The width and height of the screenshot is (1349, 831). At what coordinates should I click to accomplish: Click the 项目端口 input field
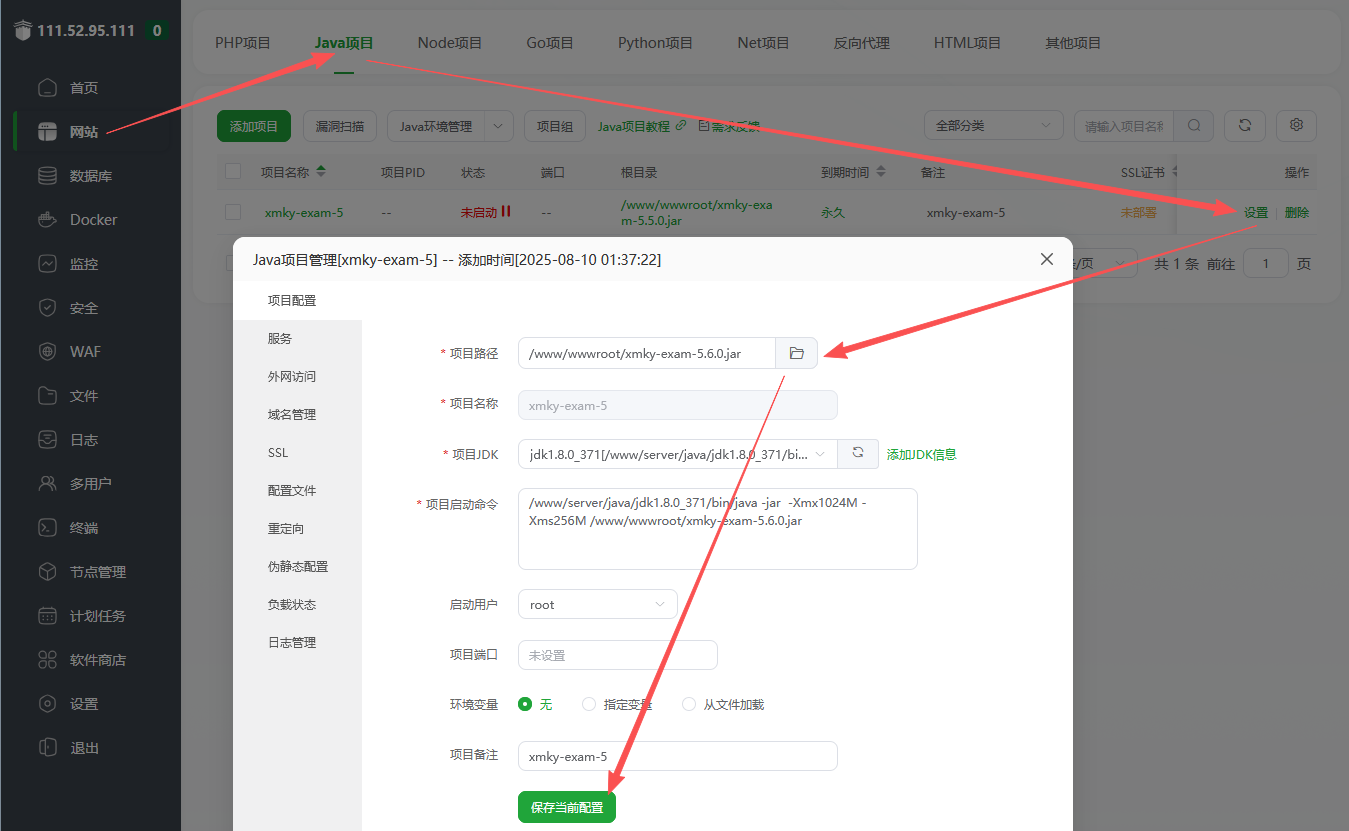[x=617, y=655]
